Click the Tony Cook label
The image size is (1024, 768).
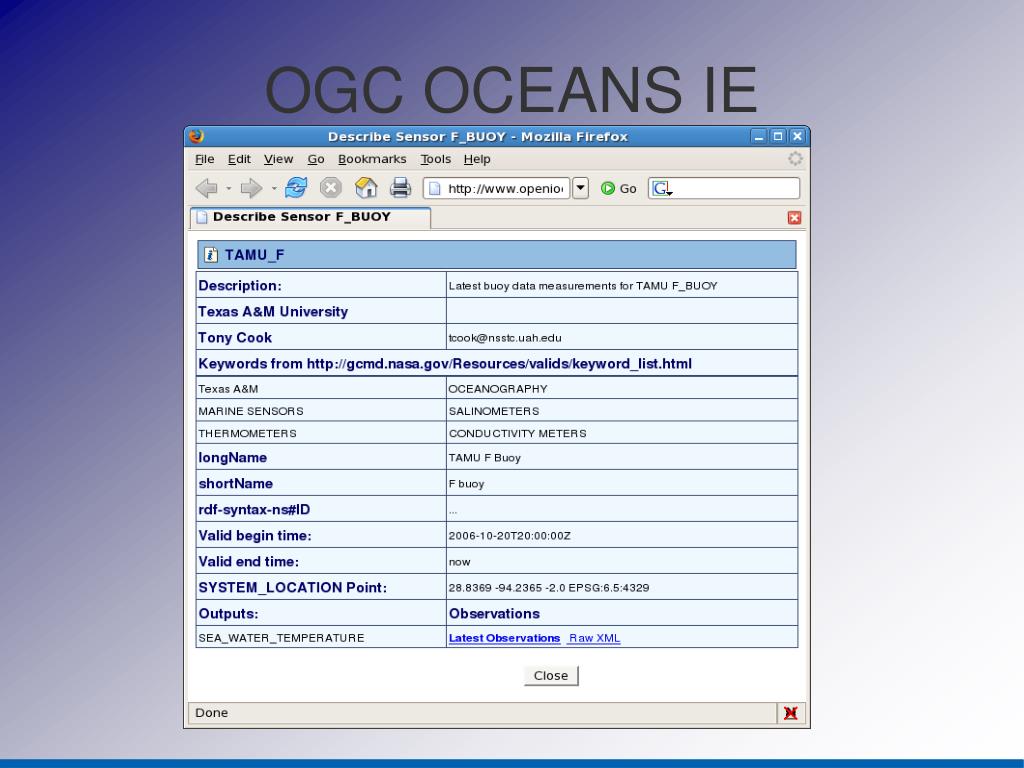(235, 338)
